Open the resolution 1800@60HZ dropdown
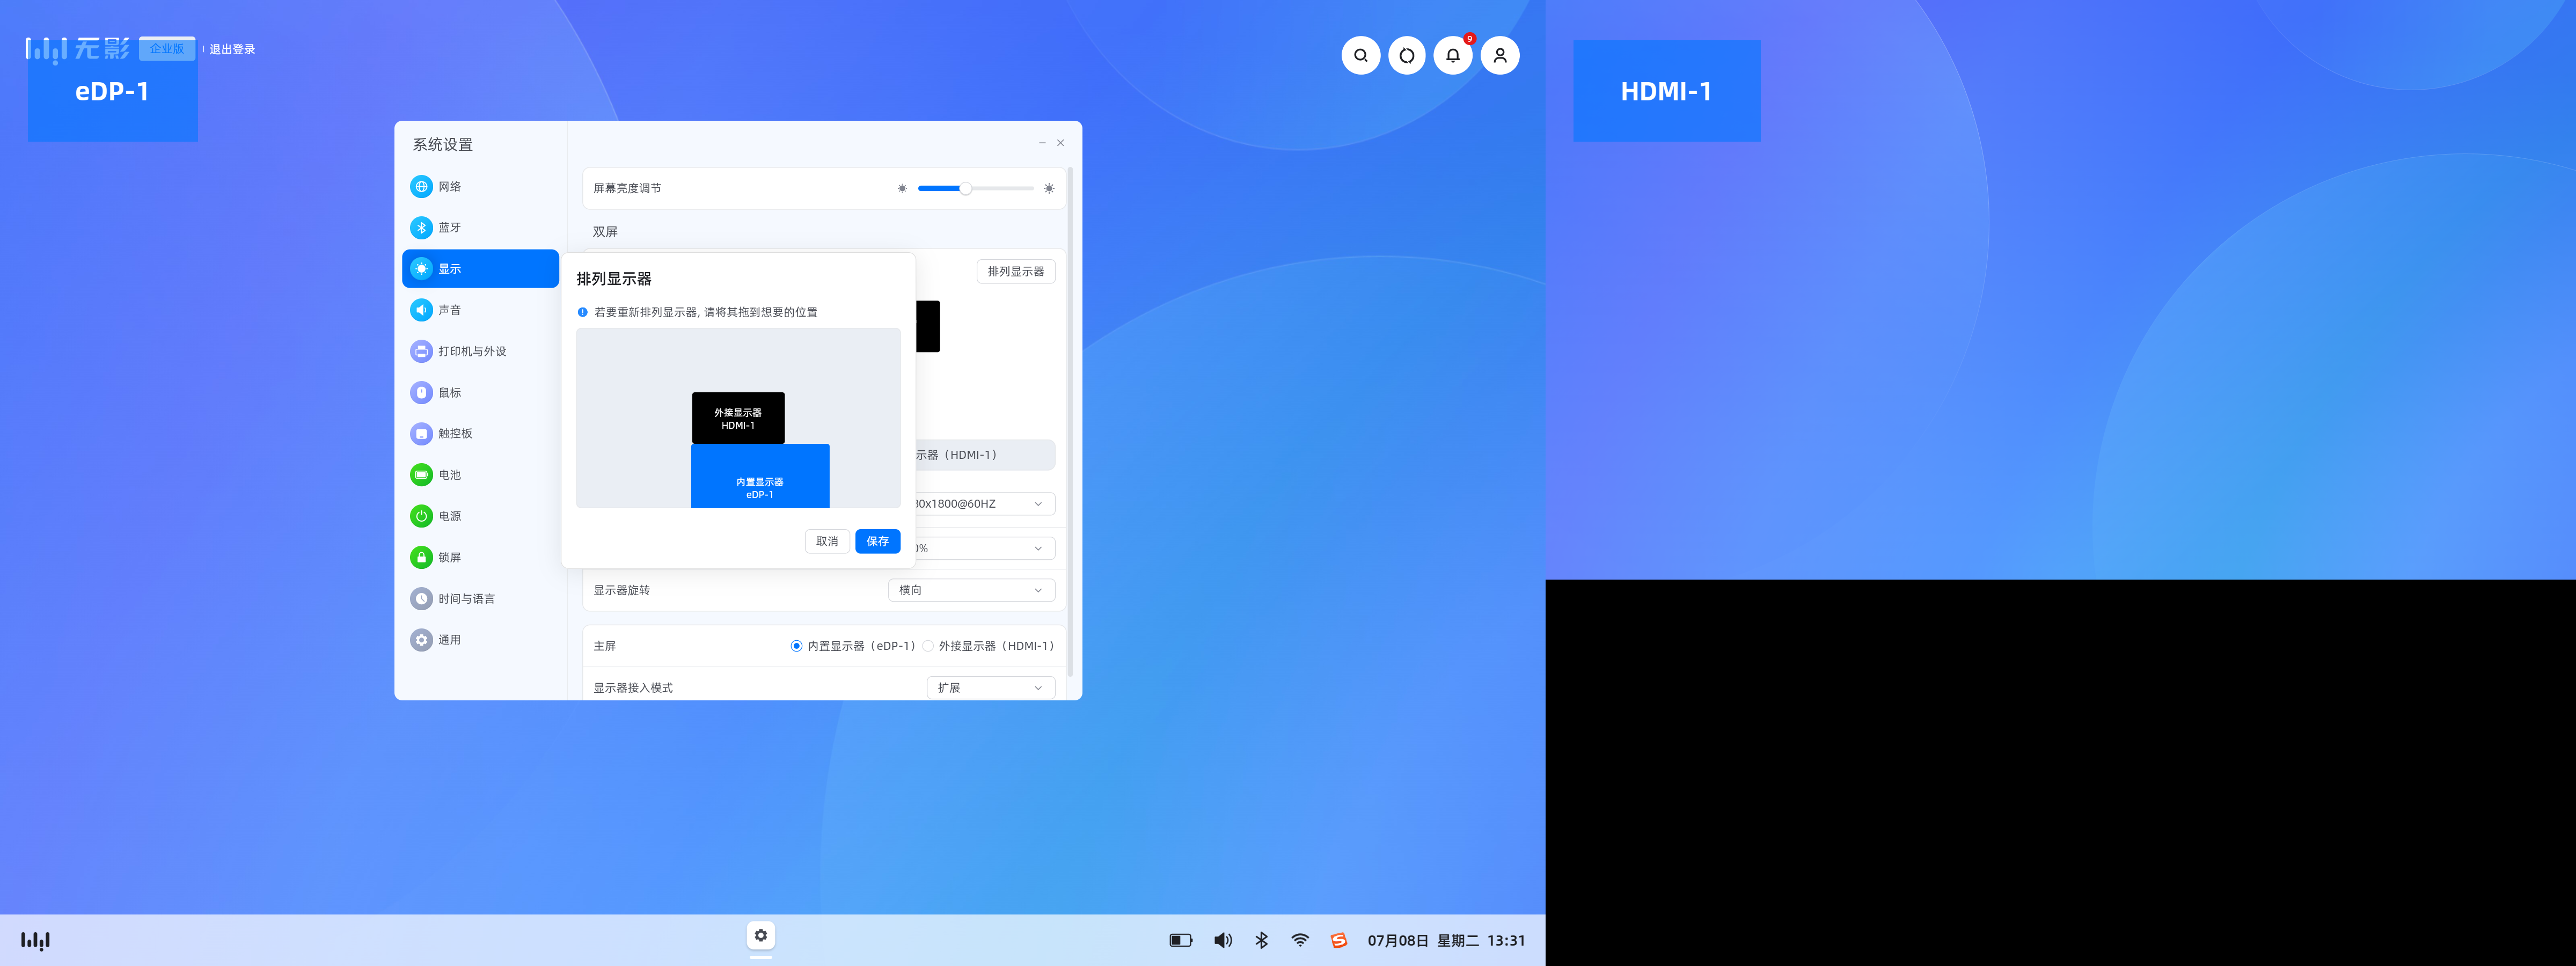The image size is (2576, 966). pos(985,504)
